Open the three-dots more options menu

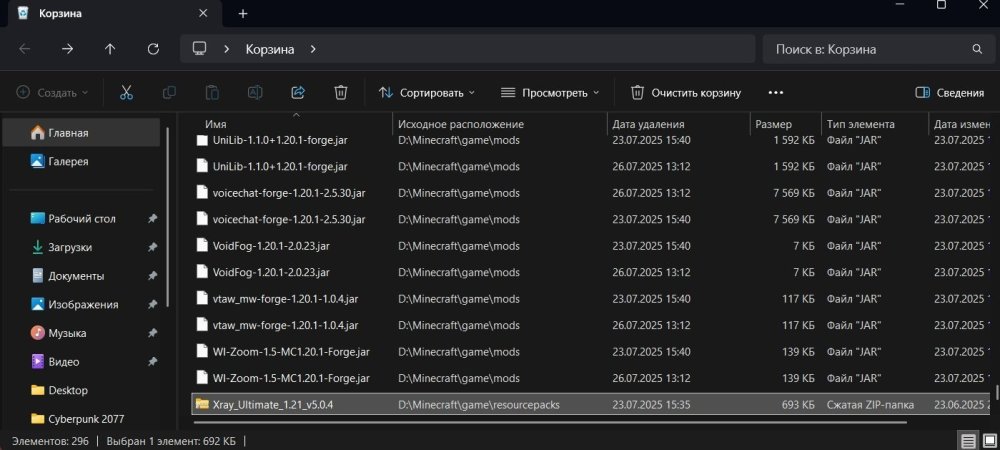(776, 92)
